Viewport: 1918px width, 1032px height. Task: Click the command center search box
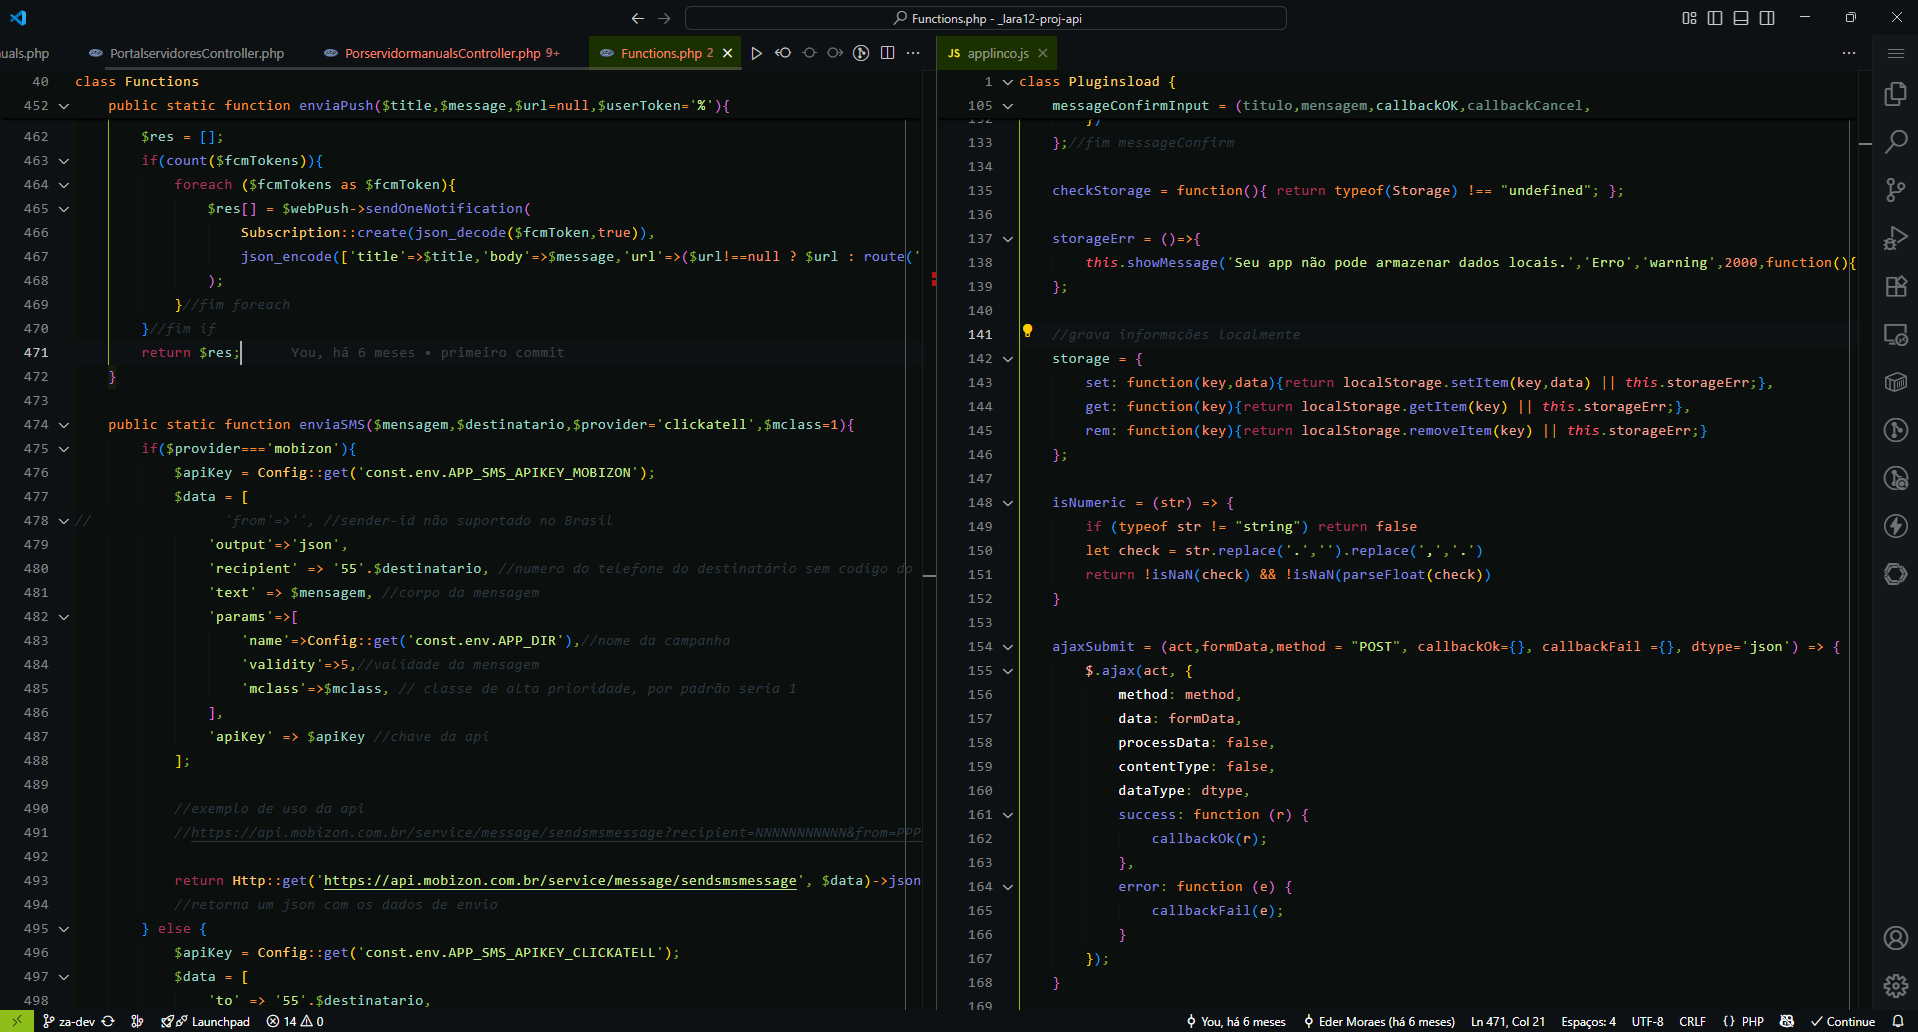click(985, 18)
